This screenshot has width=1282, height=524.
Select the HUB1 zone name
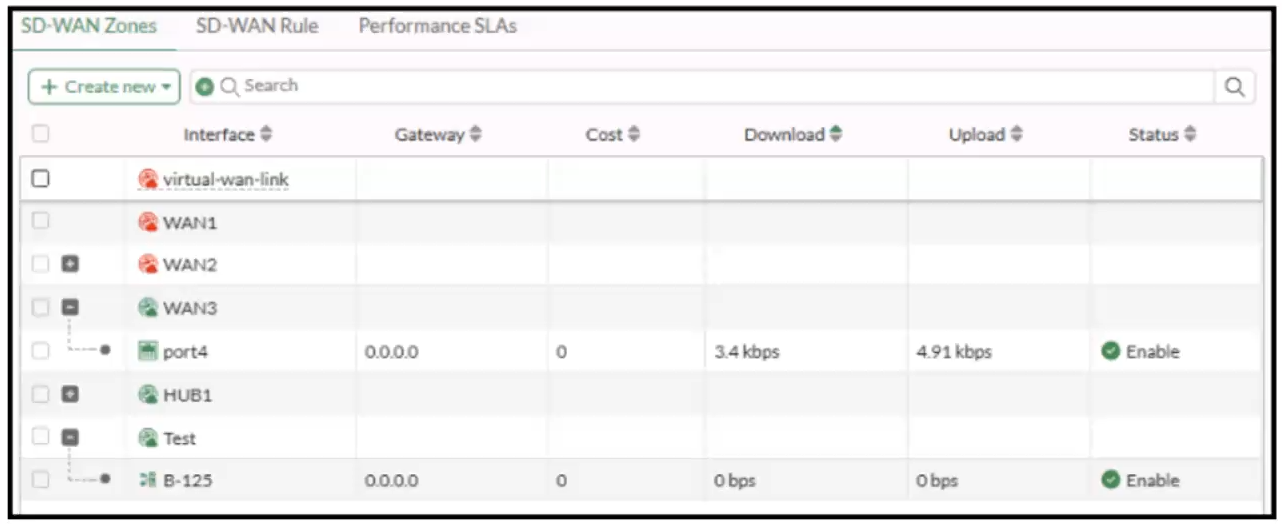click(x=189, y=396)
